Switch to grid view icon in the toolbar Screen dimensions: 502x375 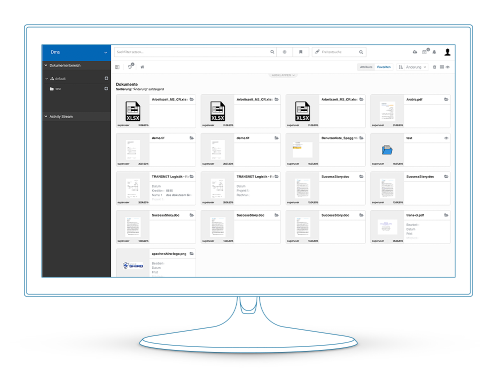(442, 67)
